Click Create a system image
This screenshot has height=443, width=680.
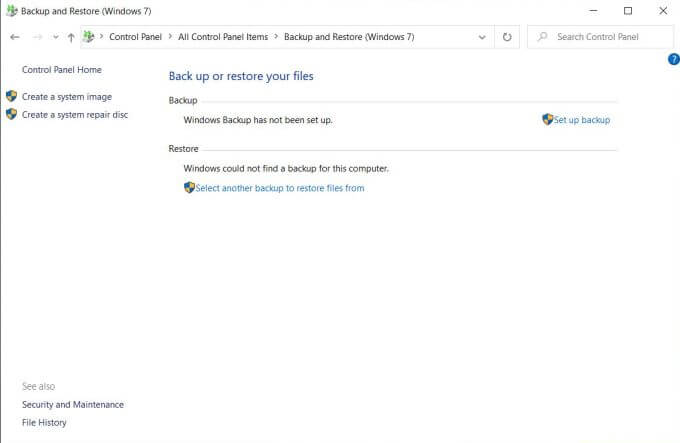67,97
